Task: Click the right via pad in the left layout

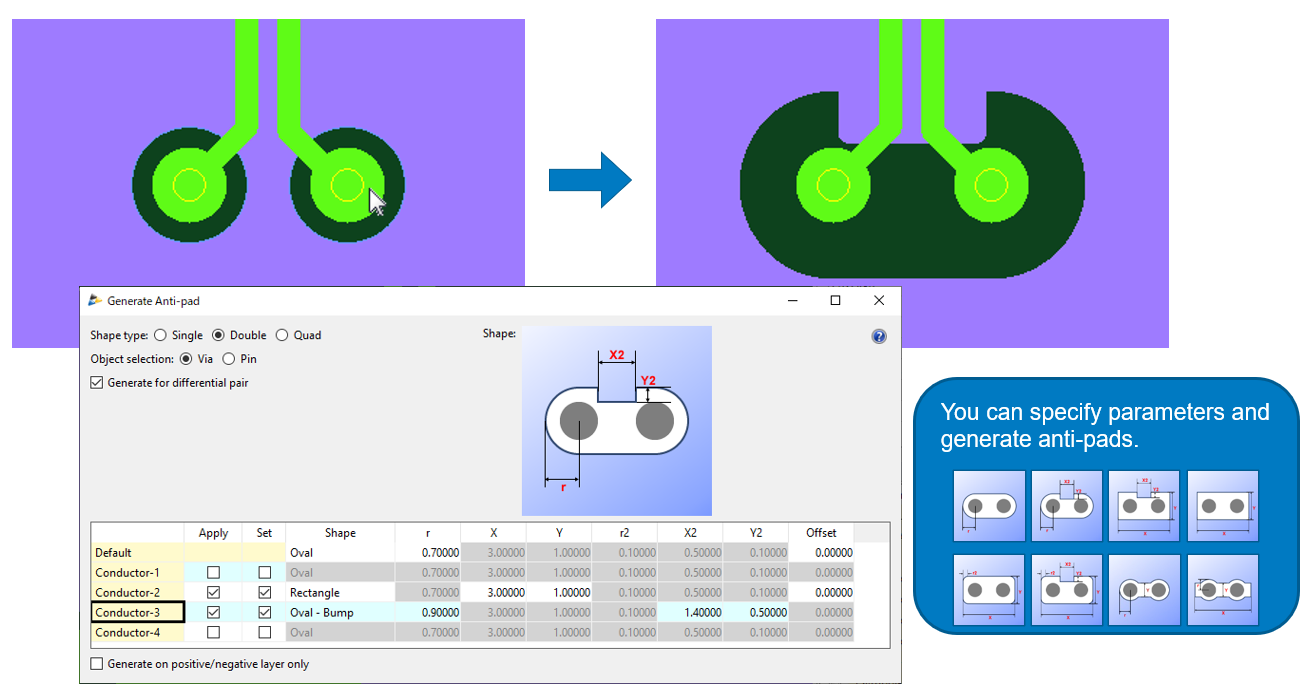Action: (347, 185)
